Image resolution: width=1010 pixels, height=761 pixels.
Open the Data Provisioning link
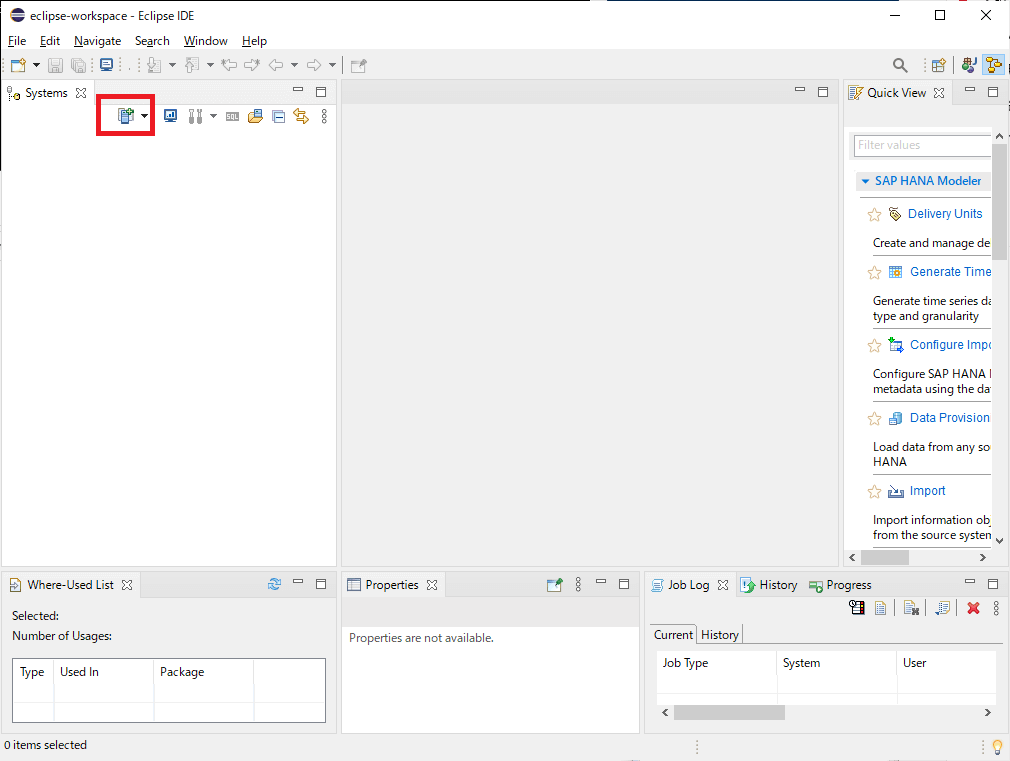tap(949, 417)
